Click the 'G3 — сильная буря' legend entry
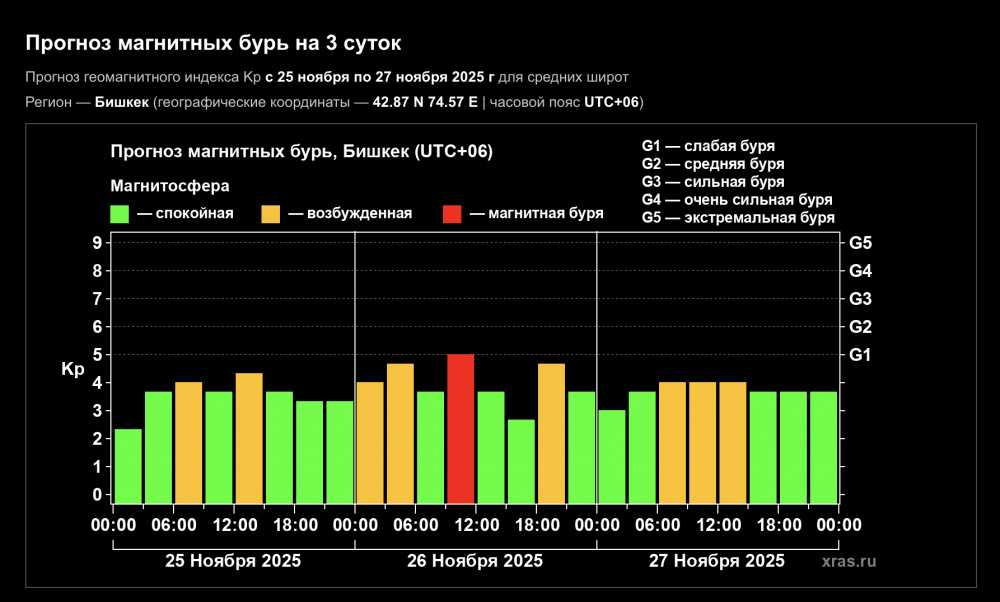The image size is (1000, 602). pyautogui.click(x=712, y=182)
